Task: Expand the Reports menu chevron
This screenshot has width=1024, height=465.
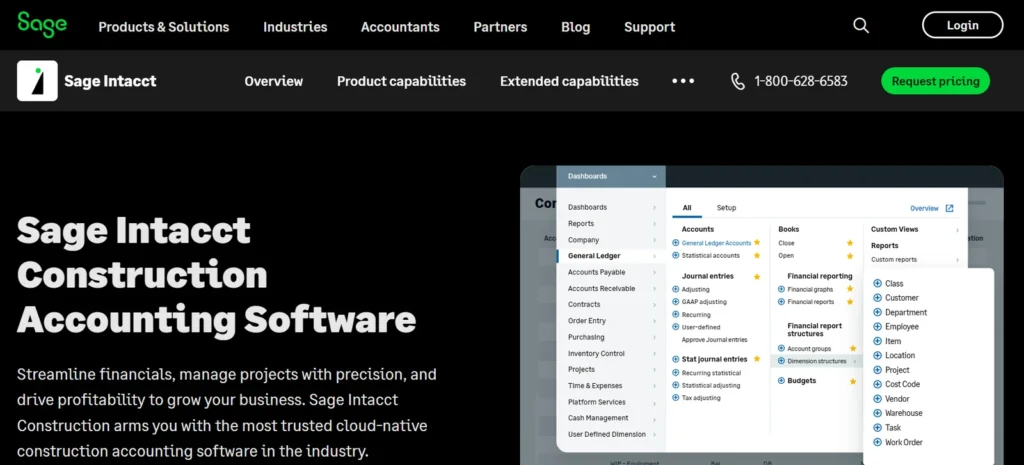Action: (x=654, y=223)
